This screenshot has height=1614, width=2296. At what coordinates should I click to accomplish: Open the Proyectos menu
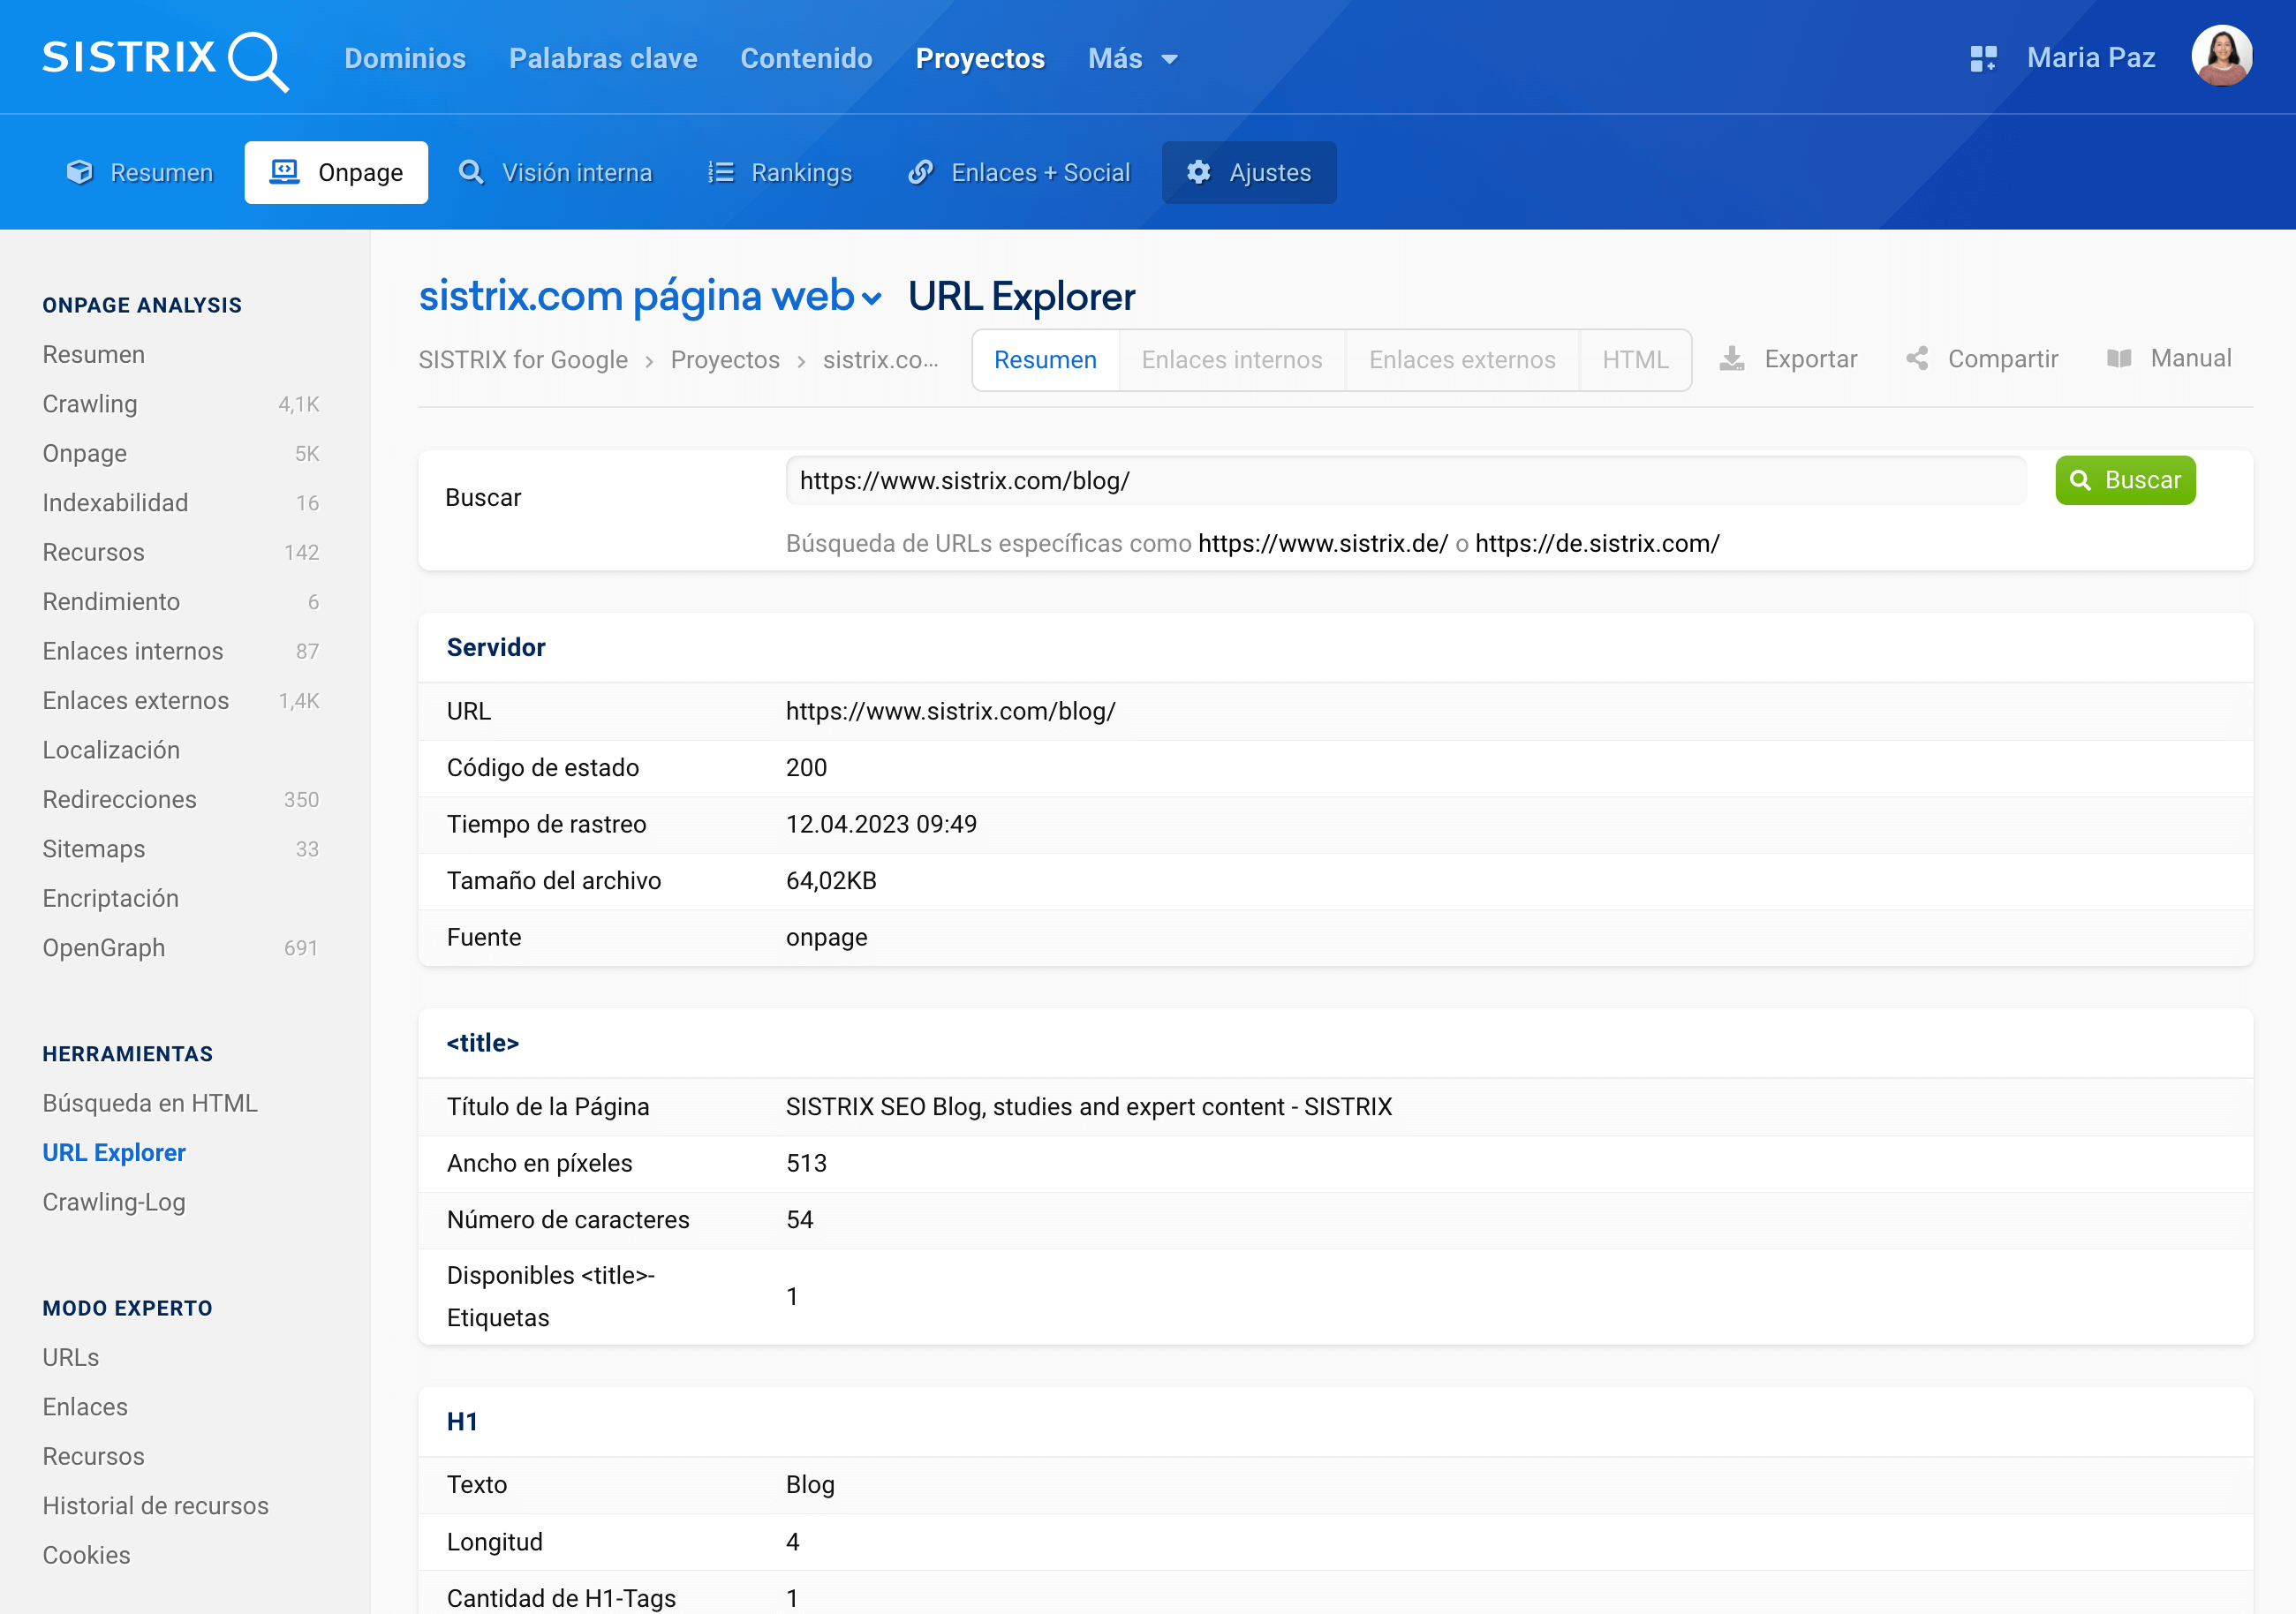click(980, 59)
